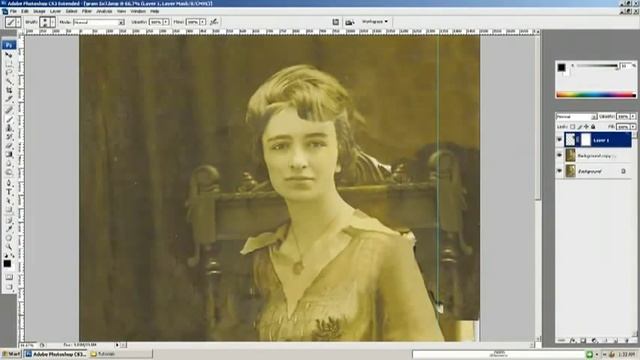
Task: Hide the Layer 1 layer
Action: (x=560, y=140)
